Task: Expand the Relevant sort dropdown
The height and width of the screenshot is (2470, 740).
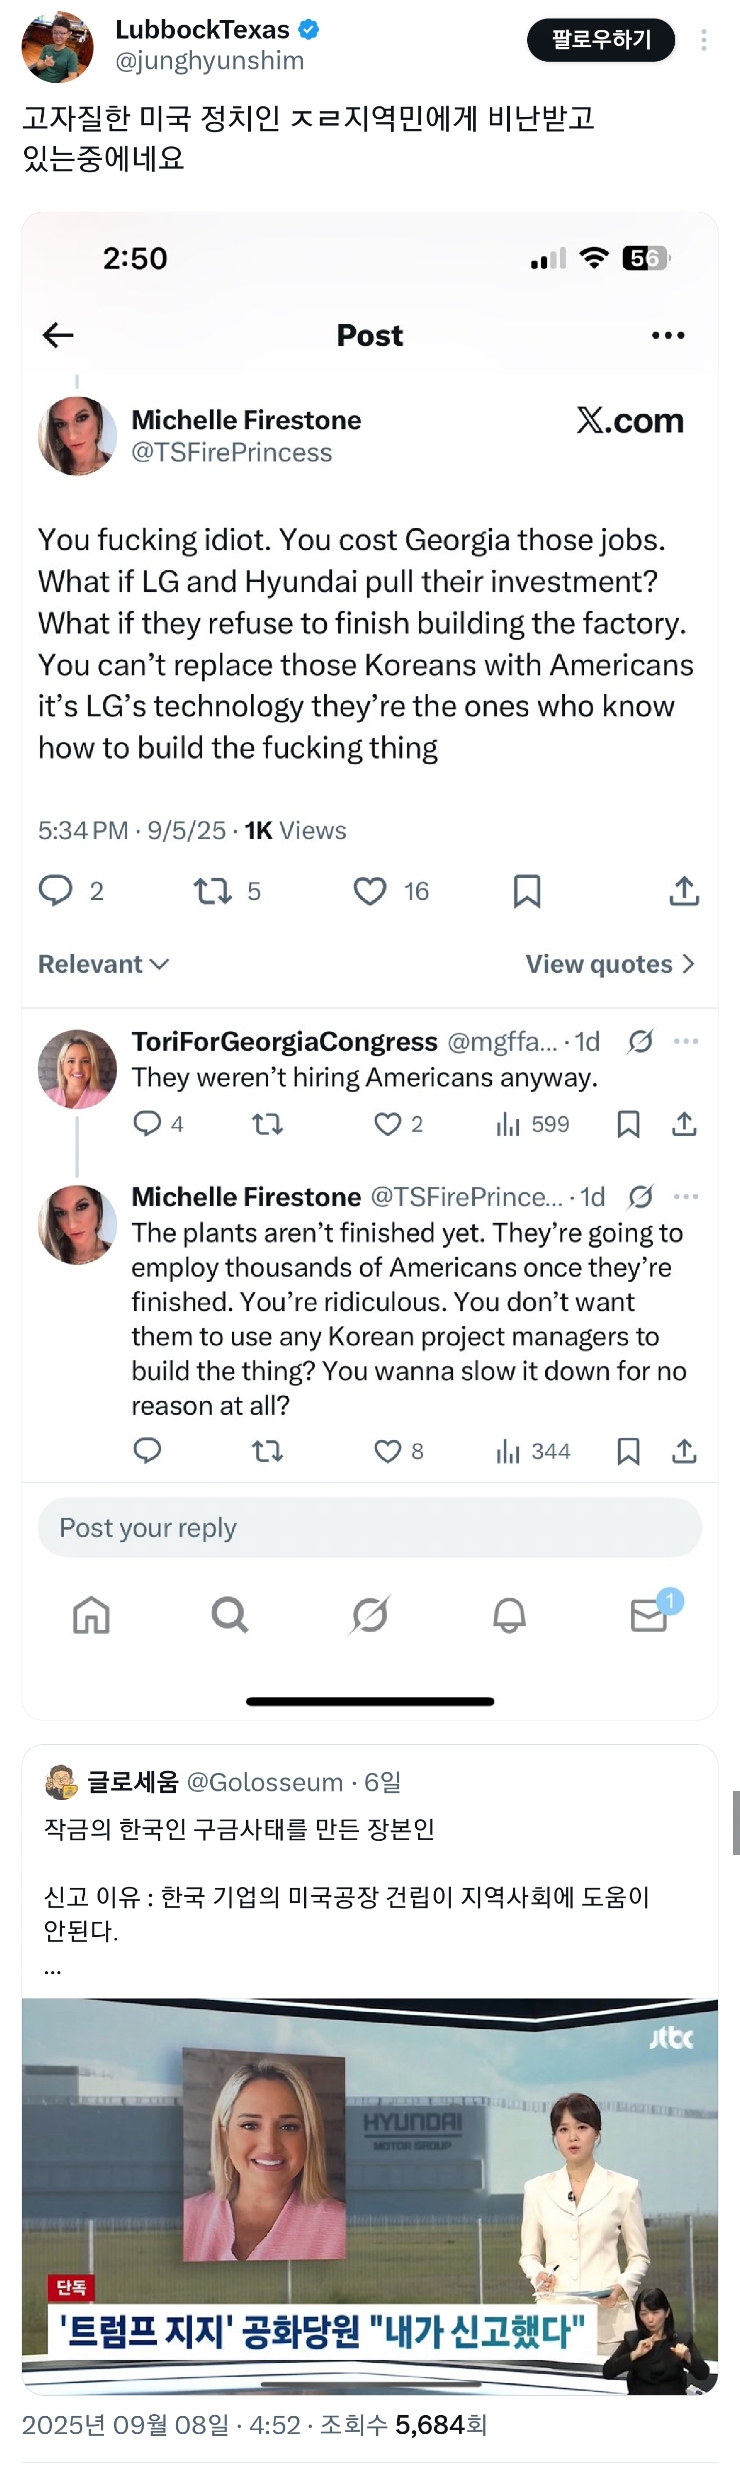Action: pyautogui.click(x=103, y=964)
